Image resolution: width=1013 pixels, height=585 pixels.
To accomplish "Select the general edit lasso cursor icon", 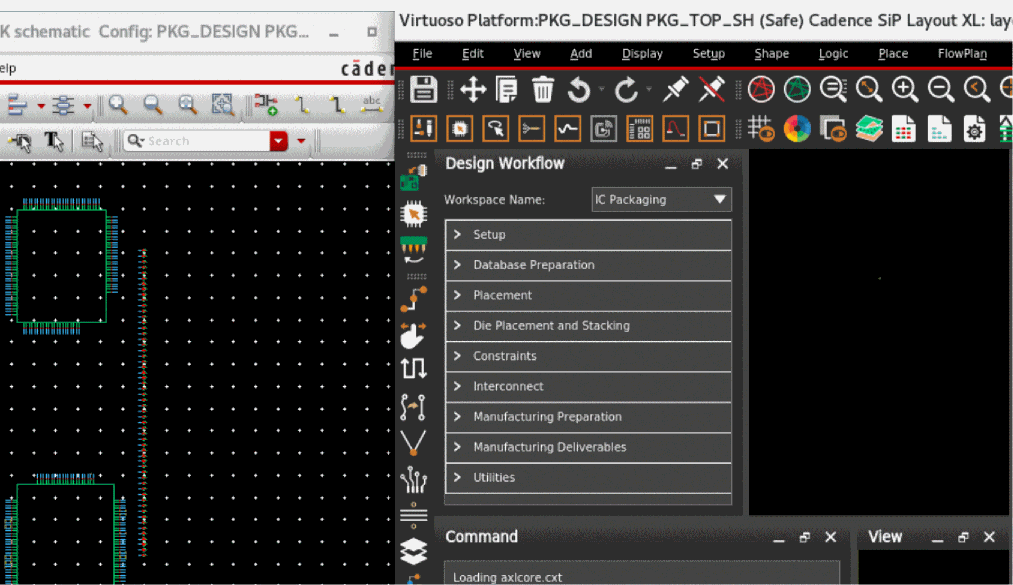I will [x=496, y=129].
